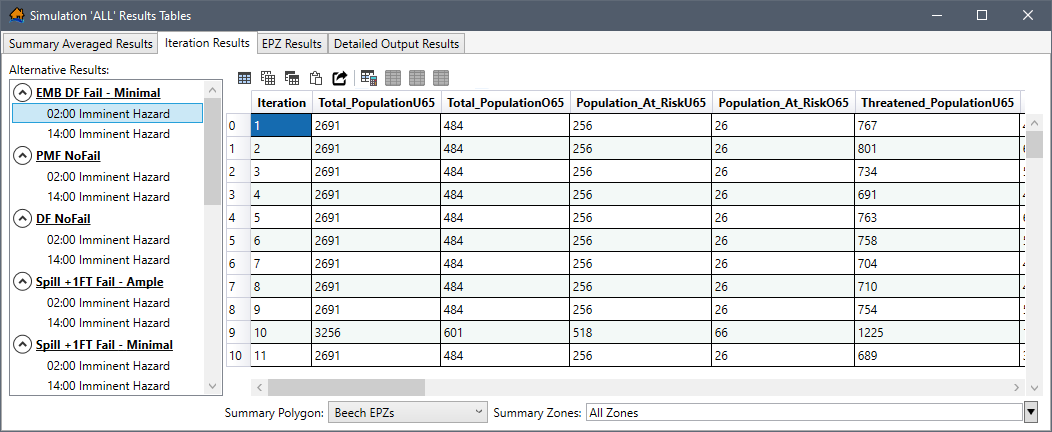
Task: Sort by Total_PopulationU65 column header
Action: tap(376, 103)
